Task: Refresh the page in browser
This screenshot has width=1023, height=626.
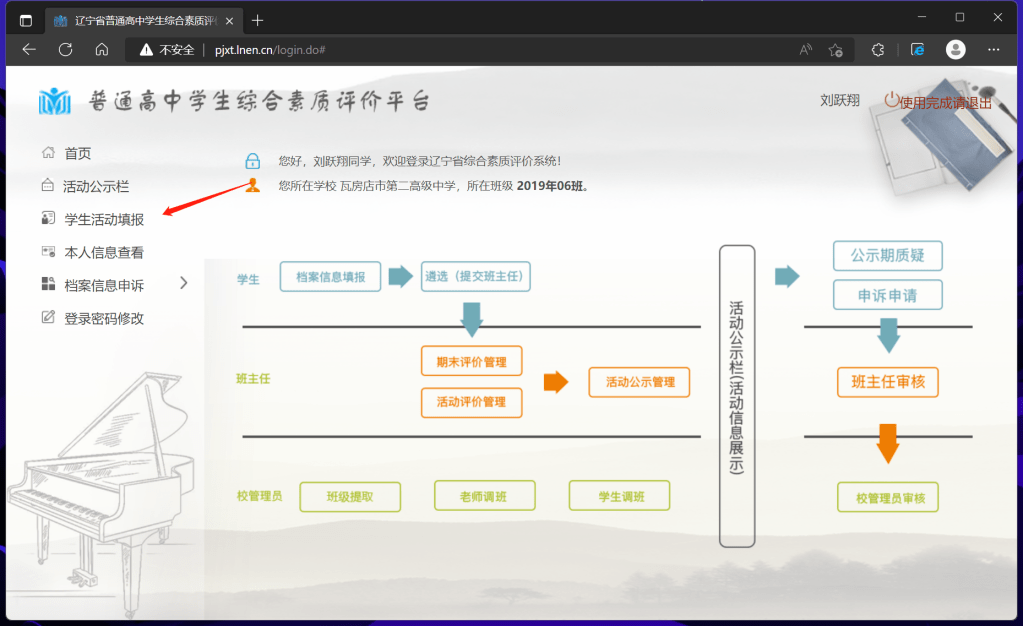Action: pos(65,49)
